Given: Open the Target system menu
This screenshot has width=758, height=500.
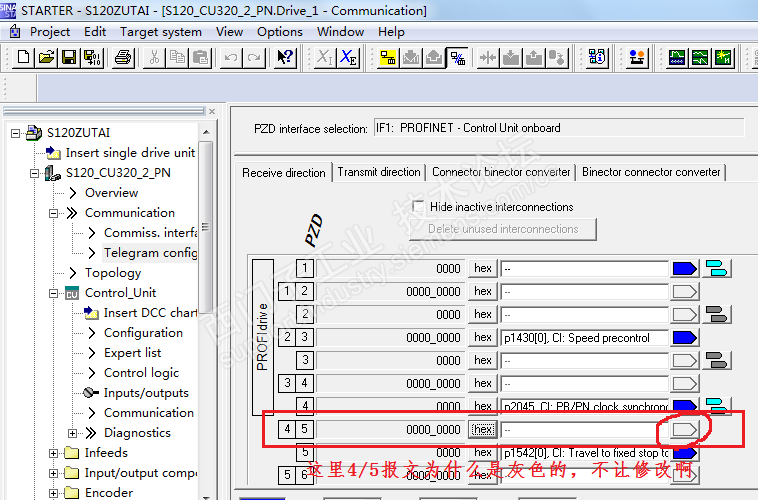Looking at the screenshot, I should click(161, 32).
